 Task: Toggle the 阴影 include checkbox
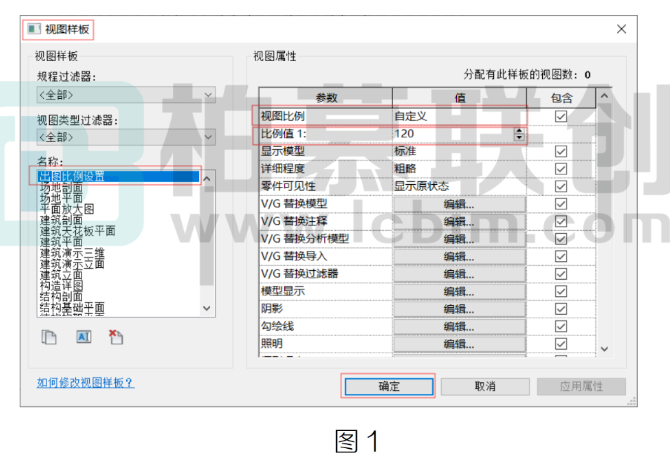tap(561, 309)
